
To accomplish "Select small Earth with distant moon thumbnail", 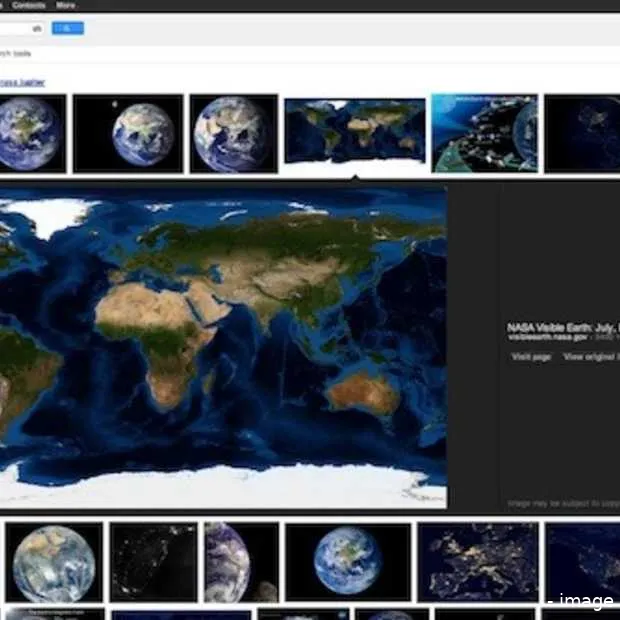I will pos(129,134).
